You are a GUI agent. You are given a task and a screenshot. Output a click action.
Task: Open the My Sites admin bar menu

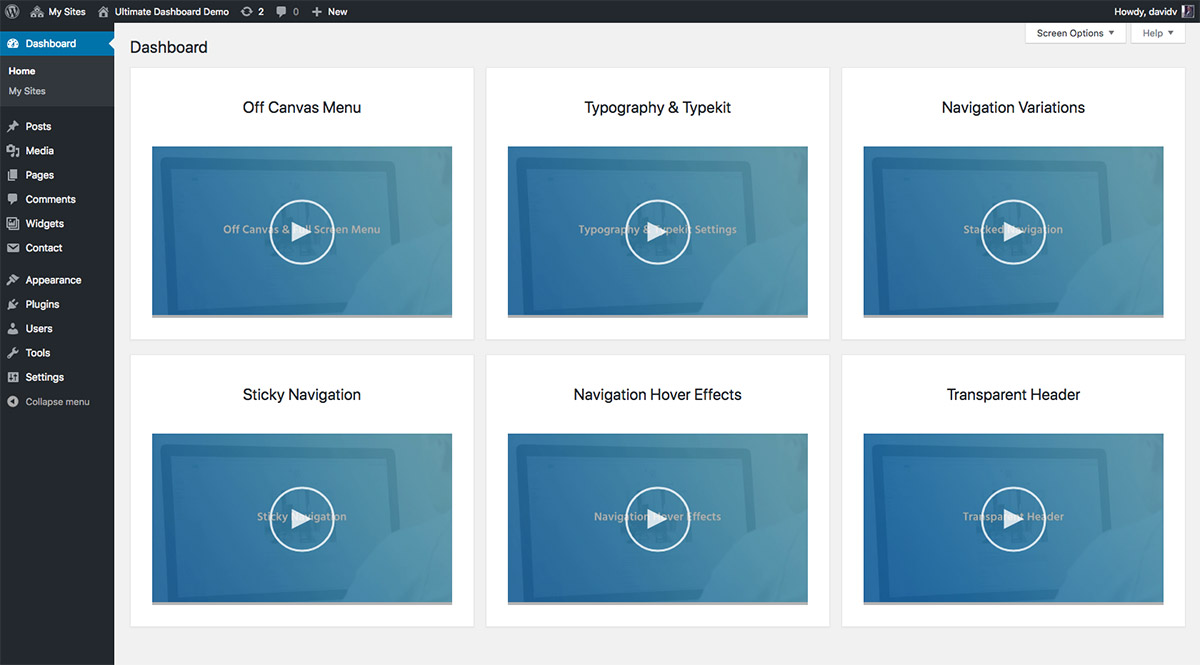click(57, 11)
